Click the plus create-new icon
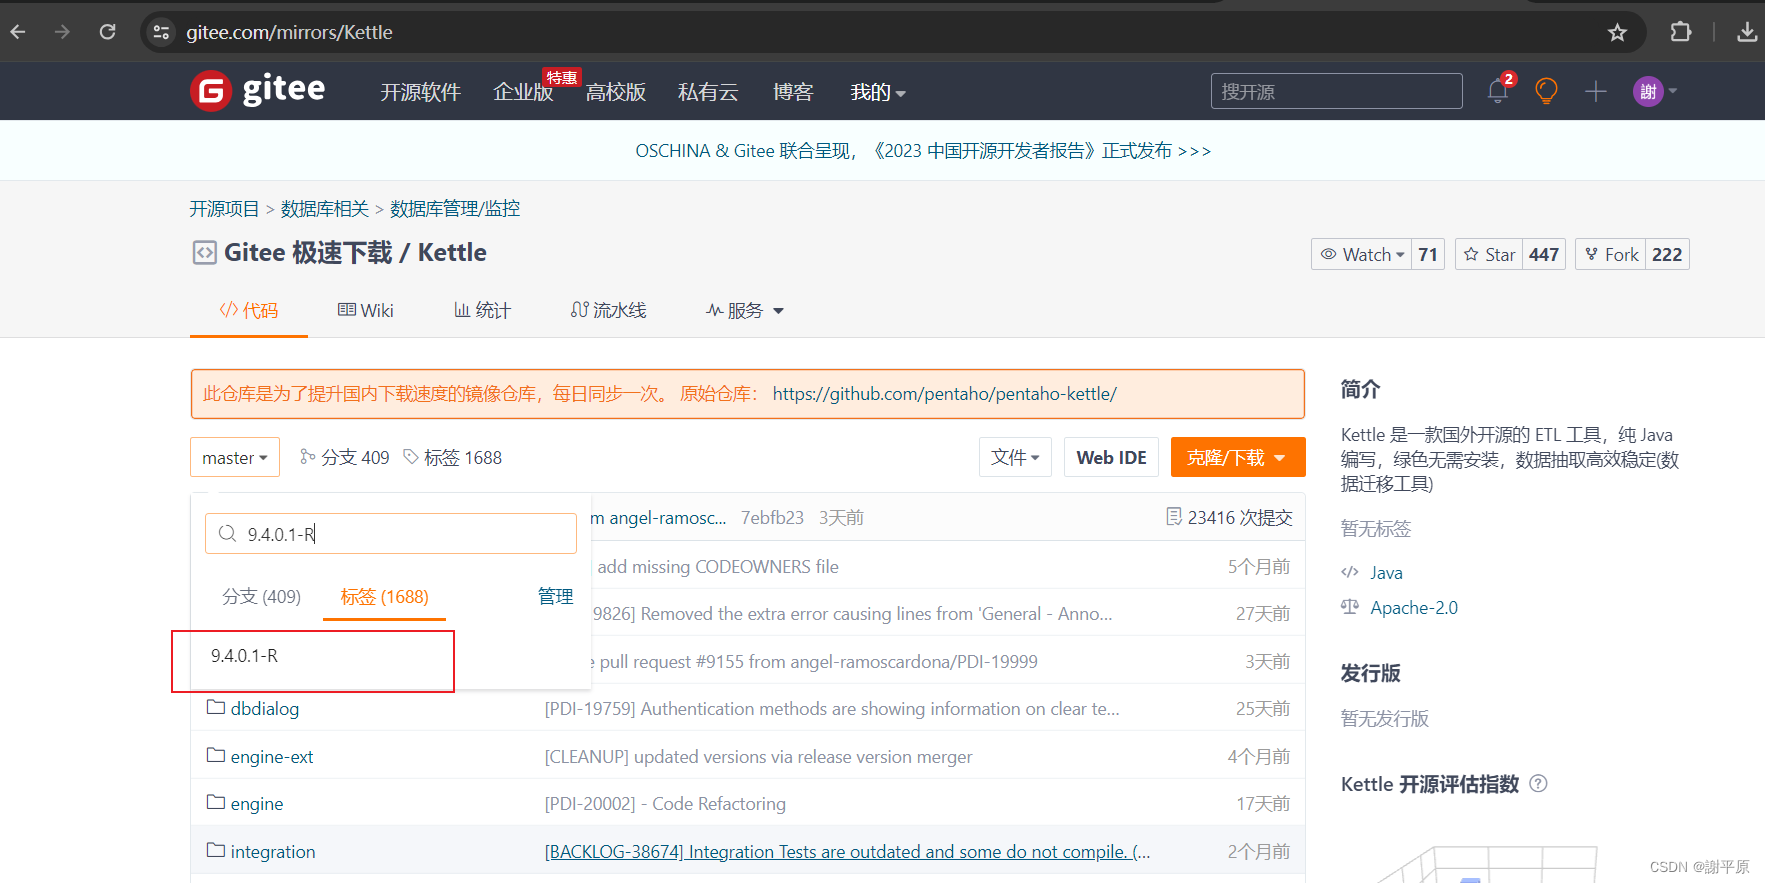This screenshot has height=883, width=1765. [x=1596, y=92]
